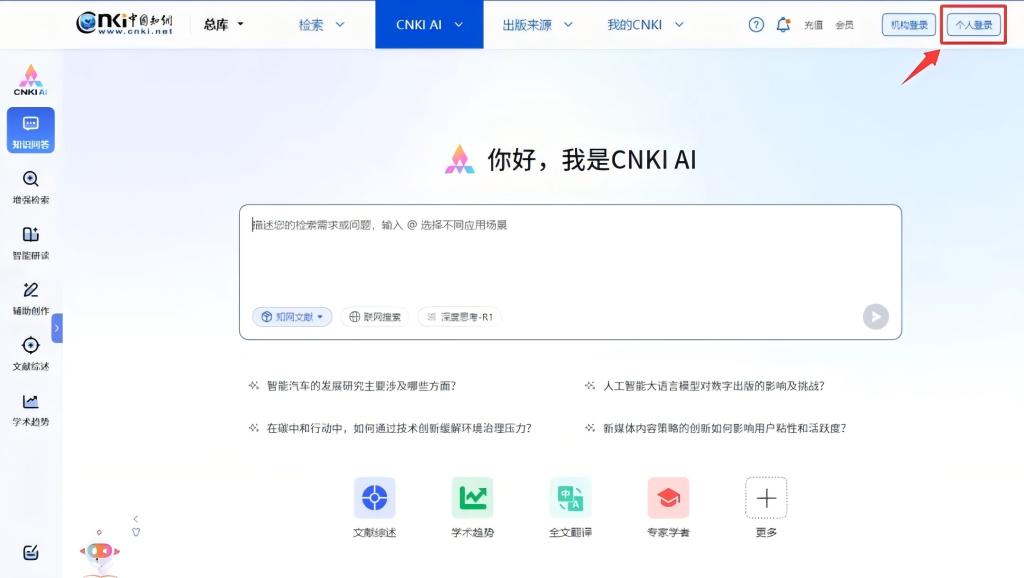Toggle the 联网搜索 web search option
1024x578 pixels.
[375, 317]
